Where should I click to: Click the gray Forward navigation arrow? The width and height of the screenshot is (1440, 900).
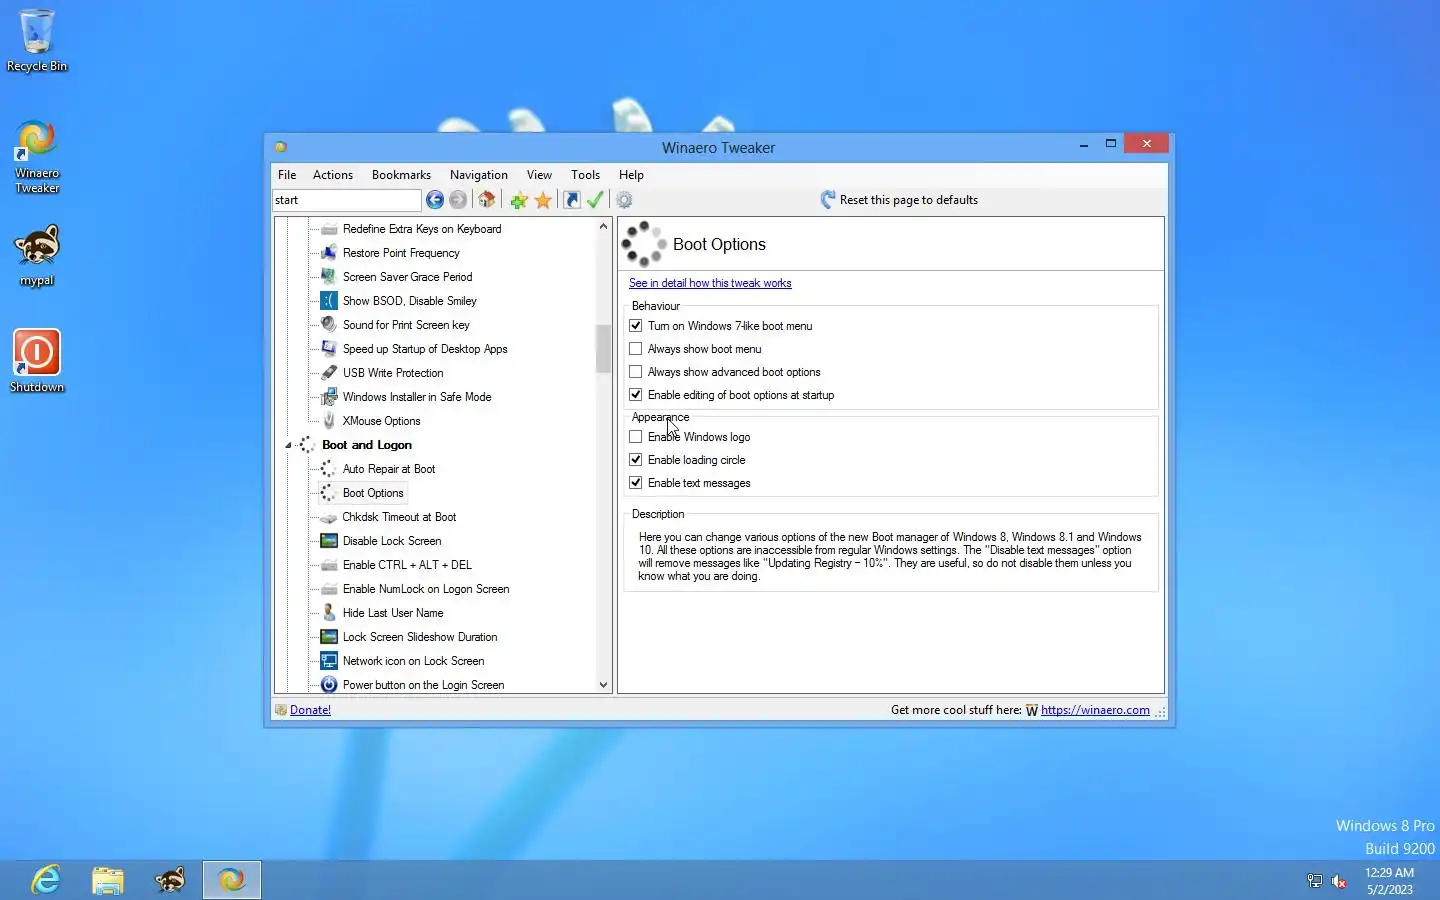tap(458, 200)
